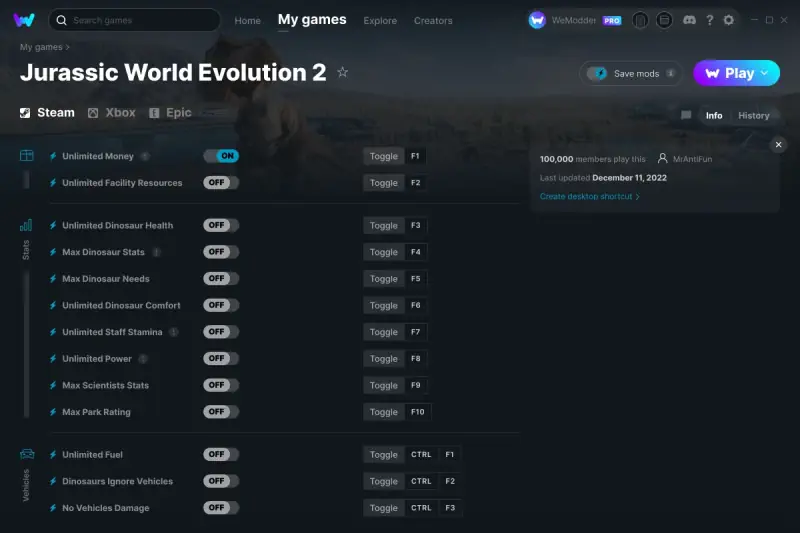The height and width of the screenshot is (533, 800).
Task: Select the Stats category bar chart icon
Action: (x=26, y=225)
